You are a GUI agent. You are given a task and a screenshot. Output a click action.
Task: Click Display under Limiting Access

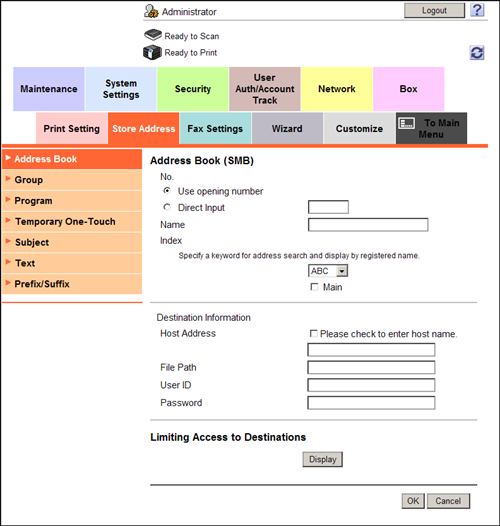click(322, 459)
